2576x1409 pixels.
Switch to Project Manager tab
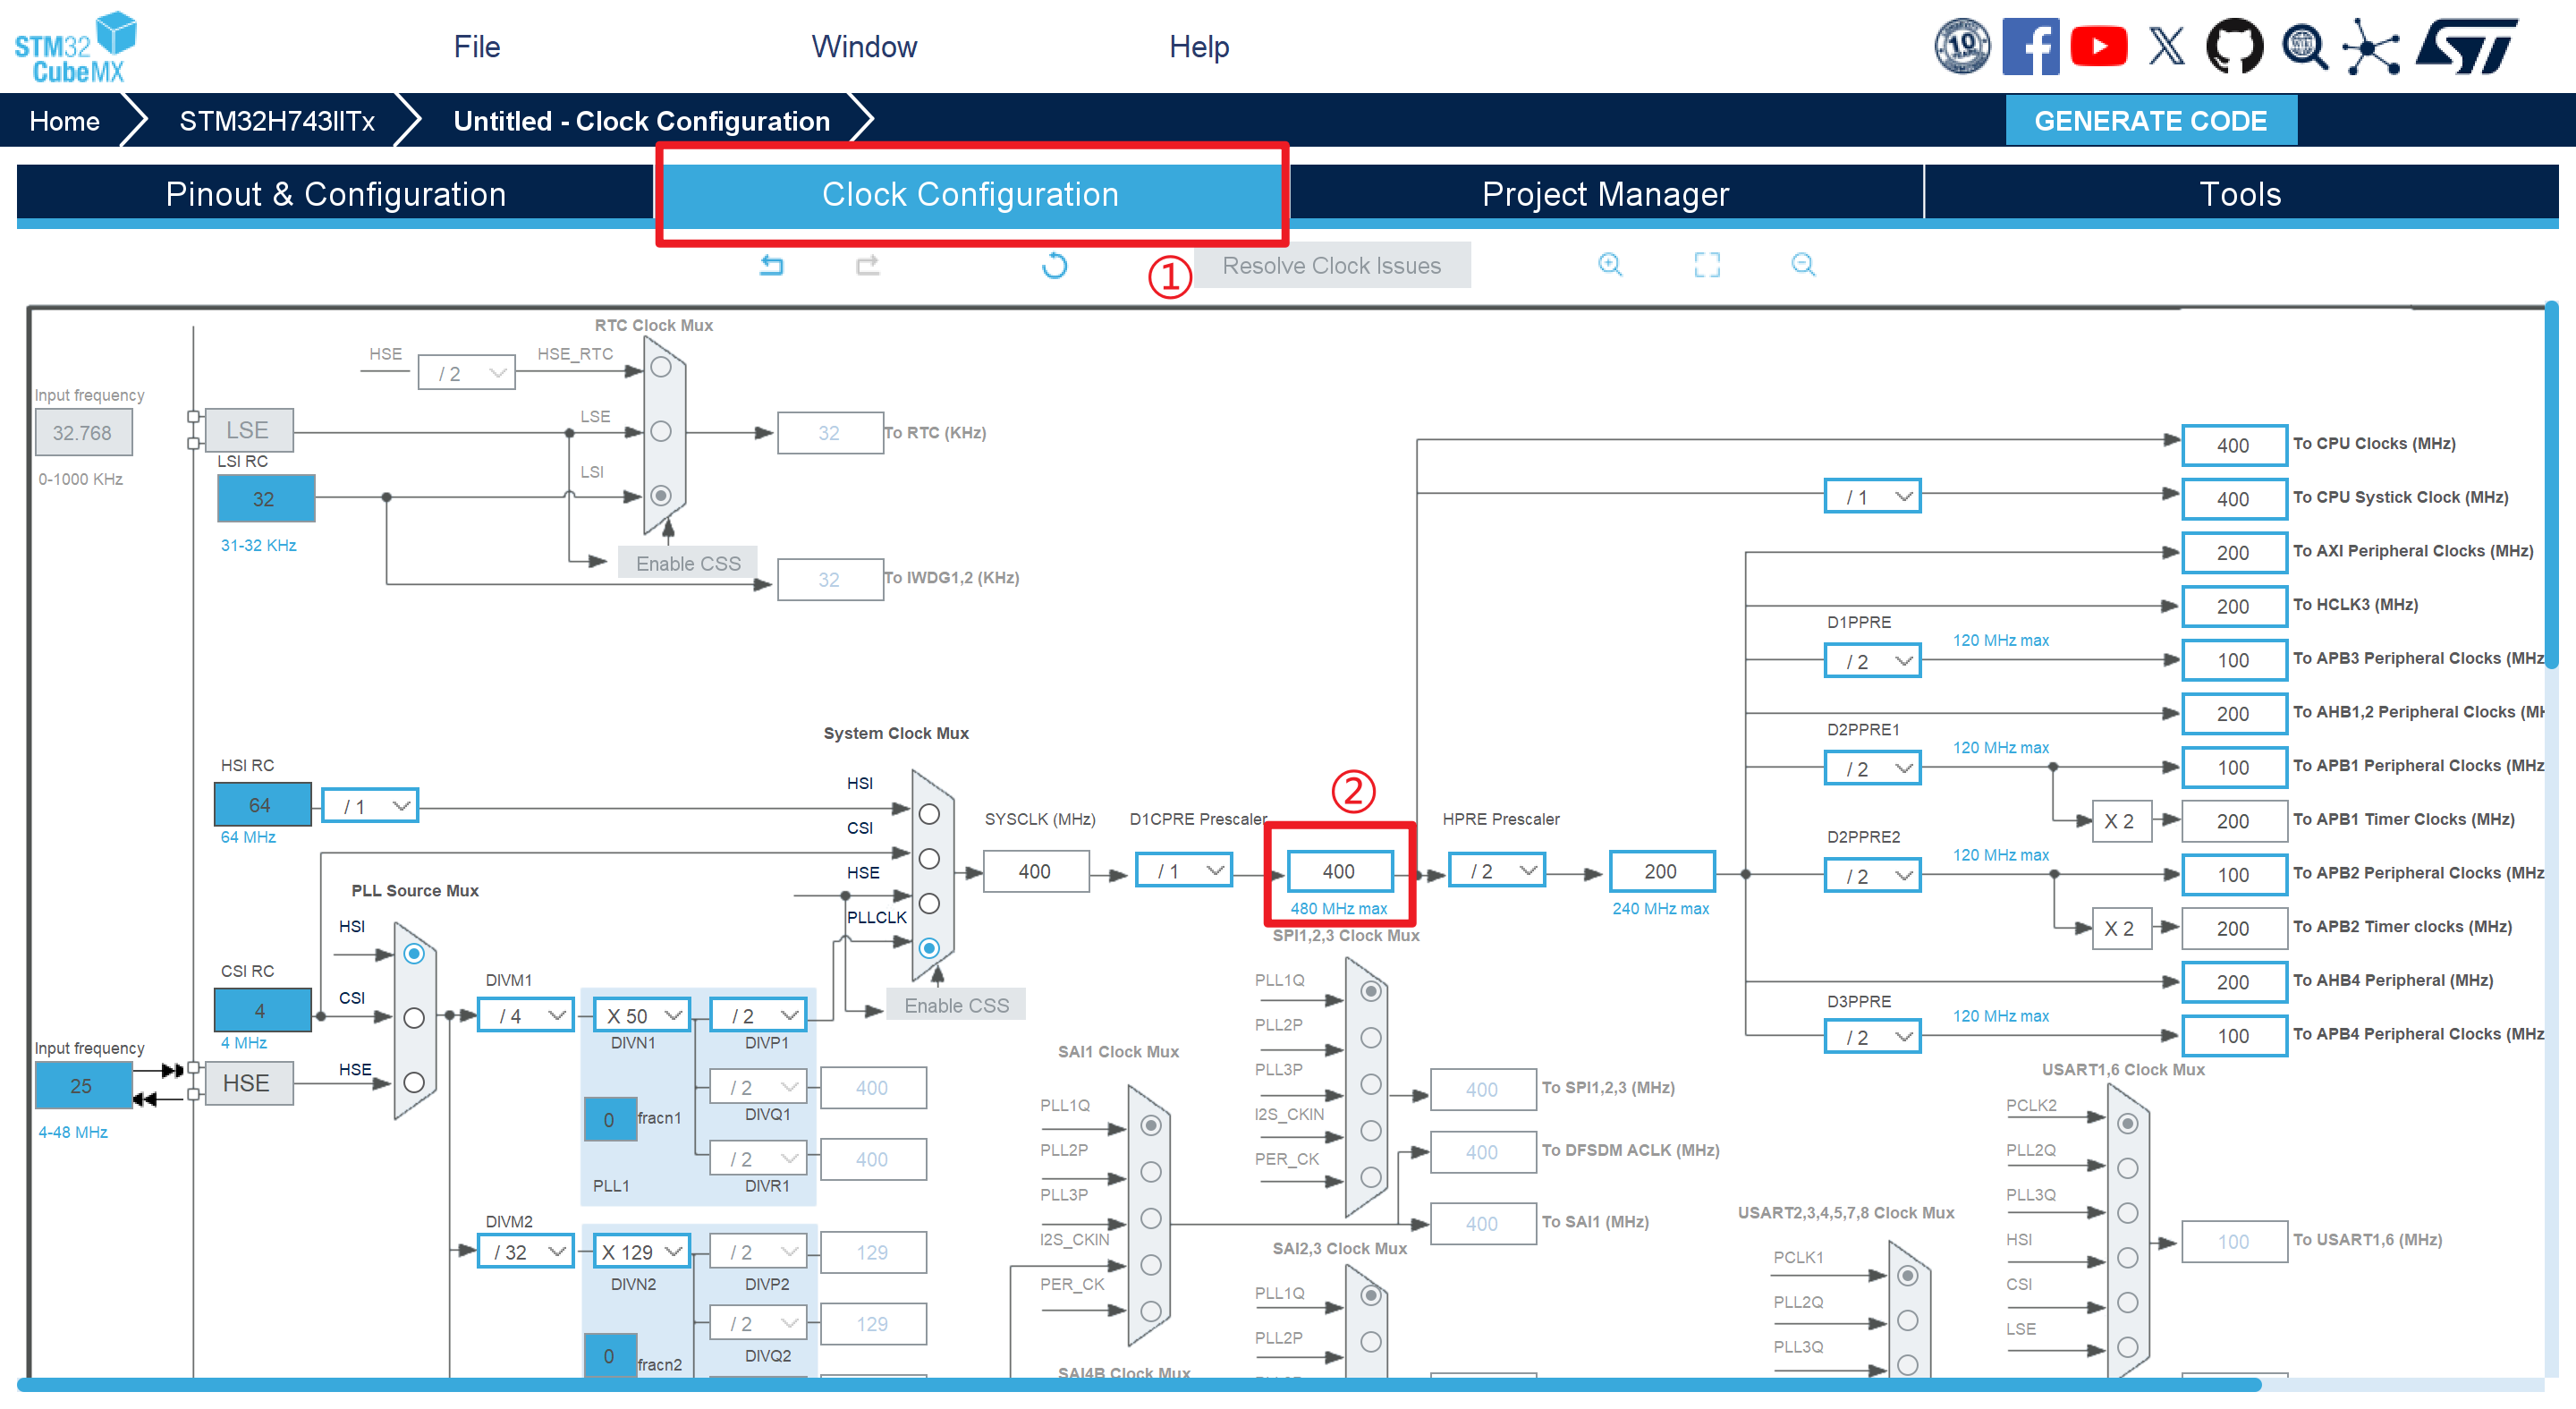click(1606, 193)
